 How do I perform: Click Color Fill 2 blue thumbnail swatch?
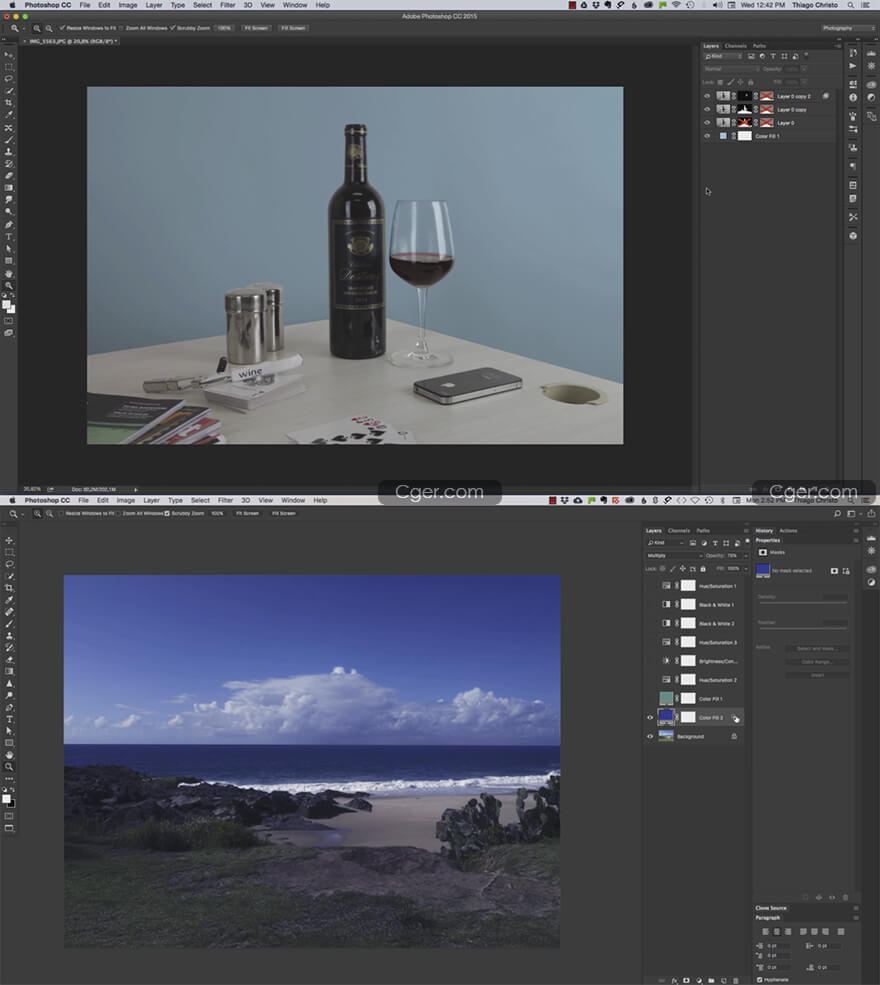(x=666, y=717)
